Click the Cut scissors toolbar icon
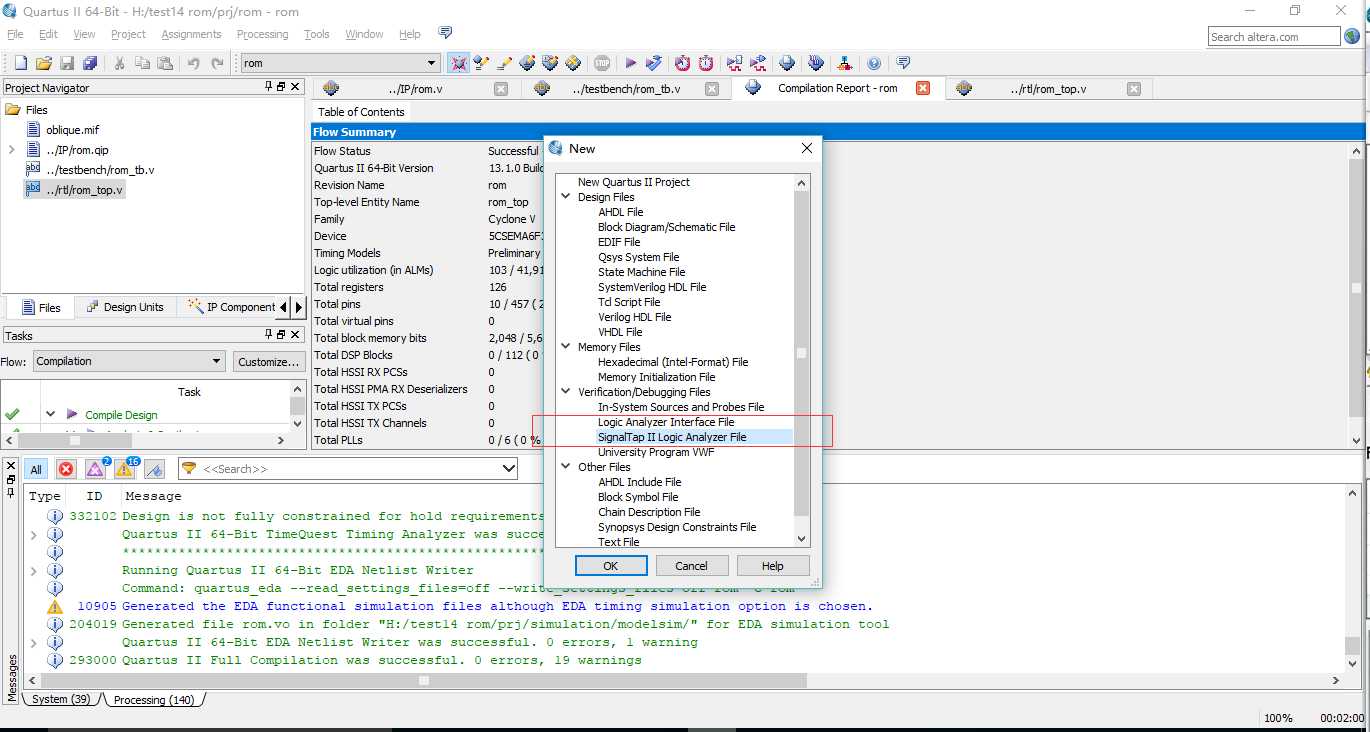This screenshot has width=1370, height=732. pos(119,63)
